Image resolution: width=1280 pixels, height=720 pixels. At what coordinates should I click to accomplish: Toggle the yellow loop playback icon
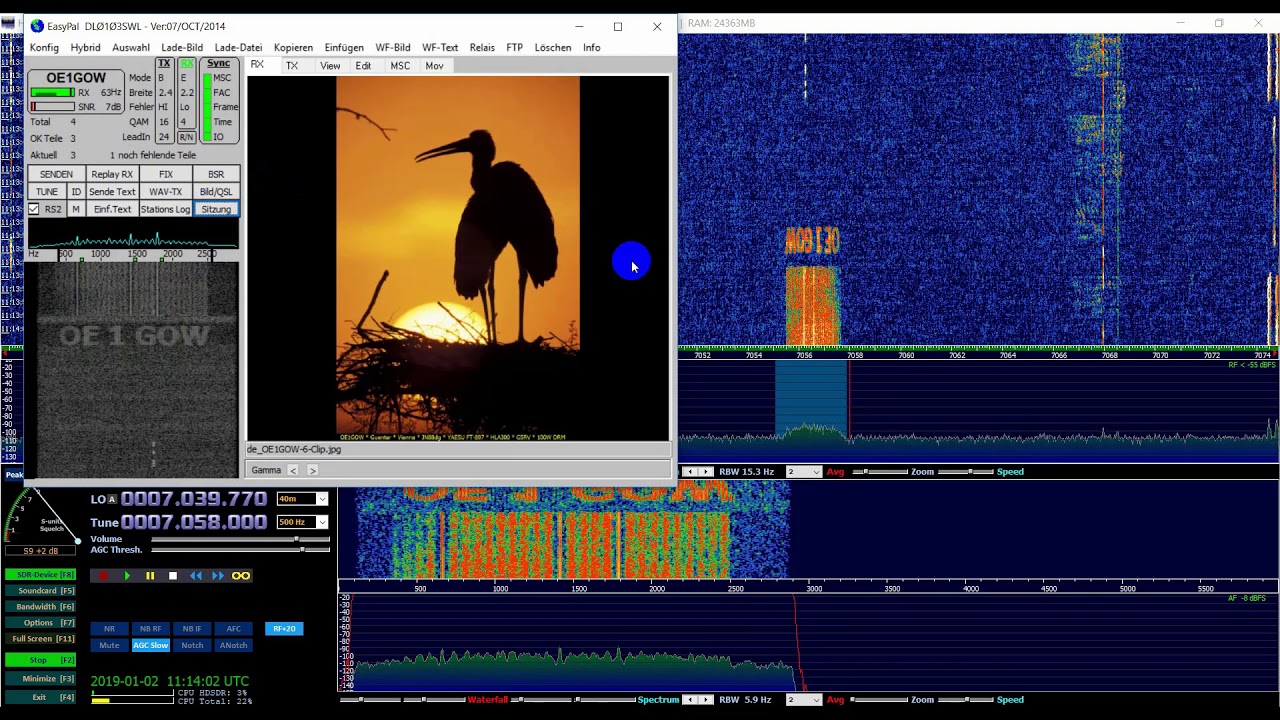pos(241,576)
